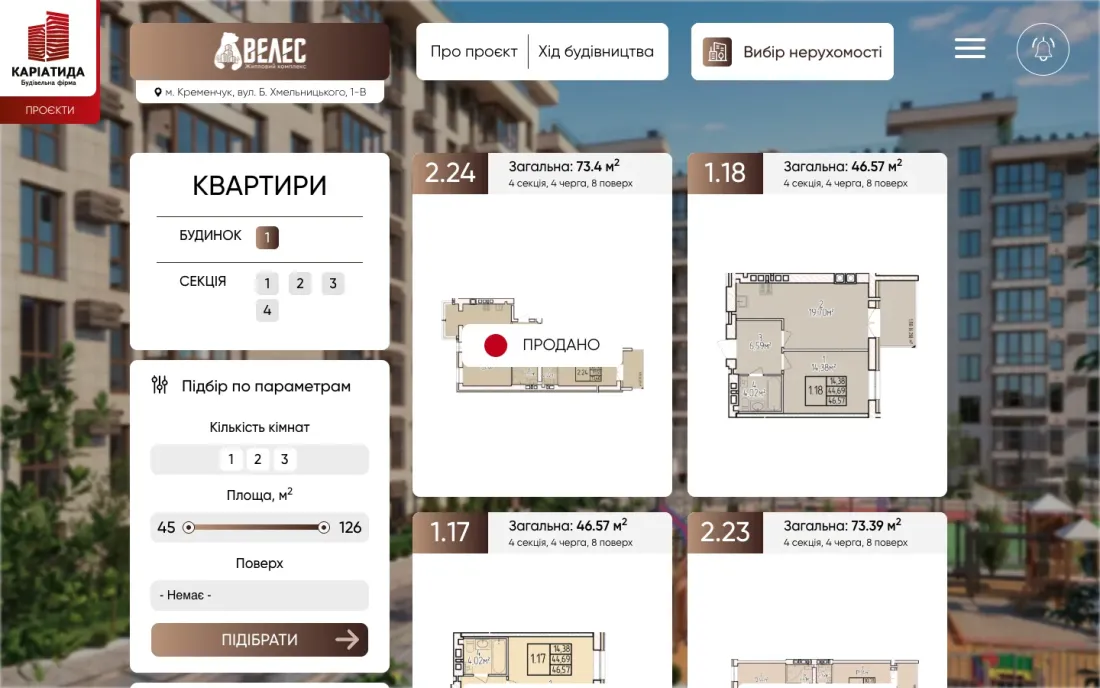The image size is (1100, 688).
Task: Click the filter sliders icon beside Підбір по параметрам
Action: (x=160, y=384)
